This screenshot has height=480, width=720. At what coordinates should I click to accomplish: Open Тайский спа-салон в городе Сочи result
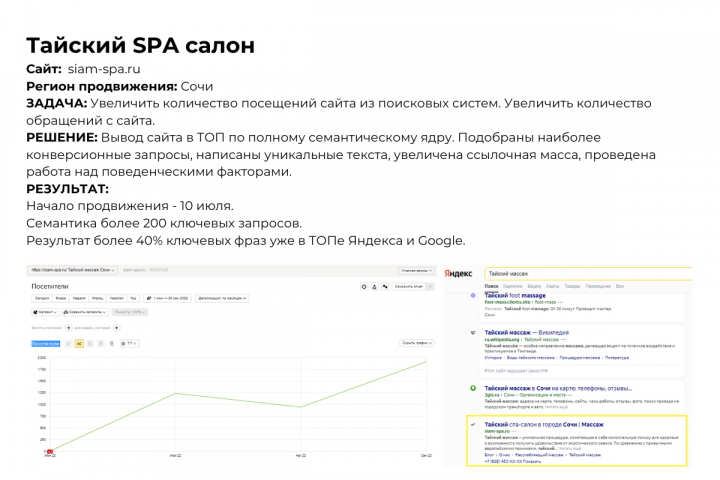pos(544,424)
